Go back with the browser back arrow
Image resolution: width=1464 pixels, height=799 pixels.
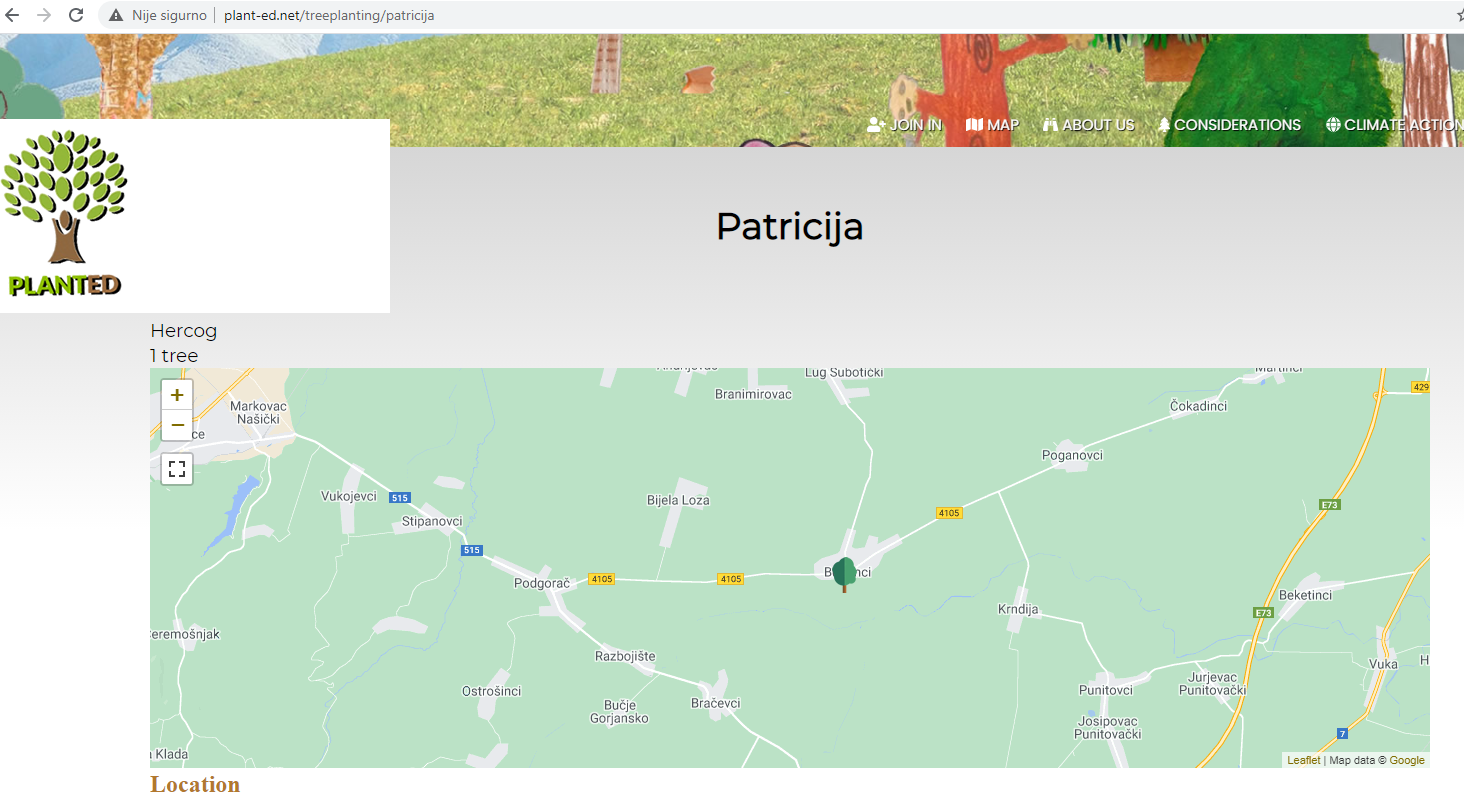(x=13, y=15)
